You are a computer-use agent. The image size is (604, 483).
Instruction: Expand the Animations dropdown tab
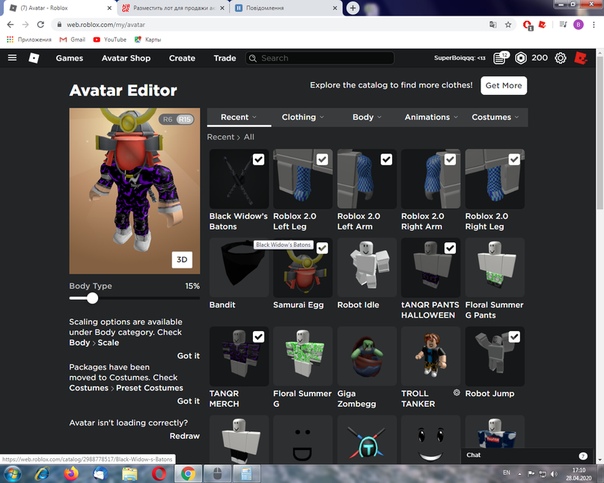[431, 117]
